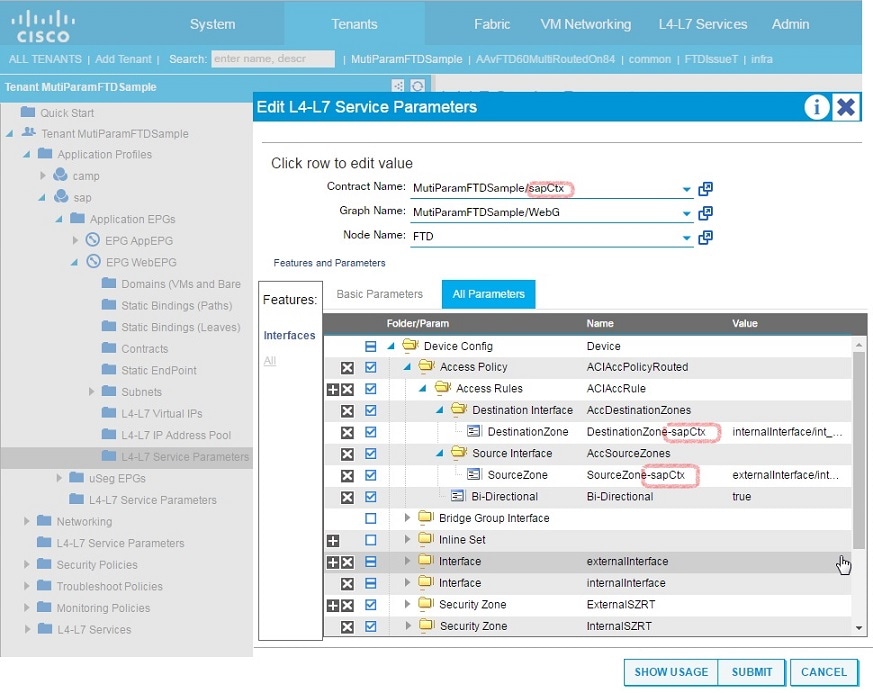Add a new entry on the Access Rules row
873x693 pixels.
(333, 389)
